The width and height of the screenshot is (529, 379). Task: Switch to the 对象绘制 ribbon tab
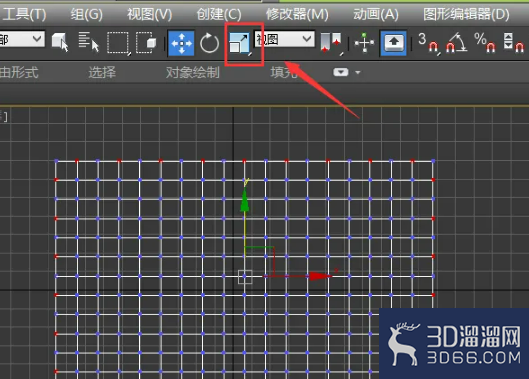coord(192,72)
